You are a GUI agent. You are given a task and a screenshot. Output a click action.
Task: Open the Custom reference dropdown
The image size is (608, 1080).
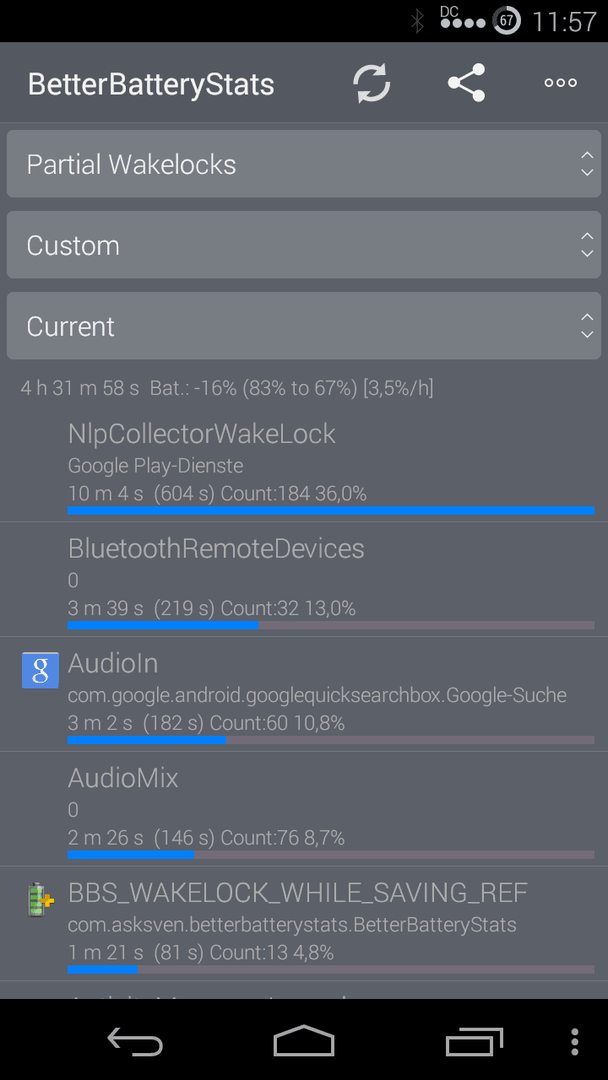click(x=304, y=245)
